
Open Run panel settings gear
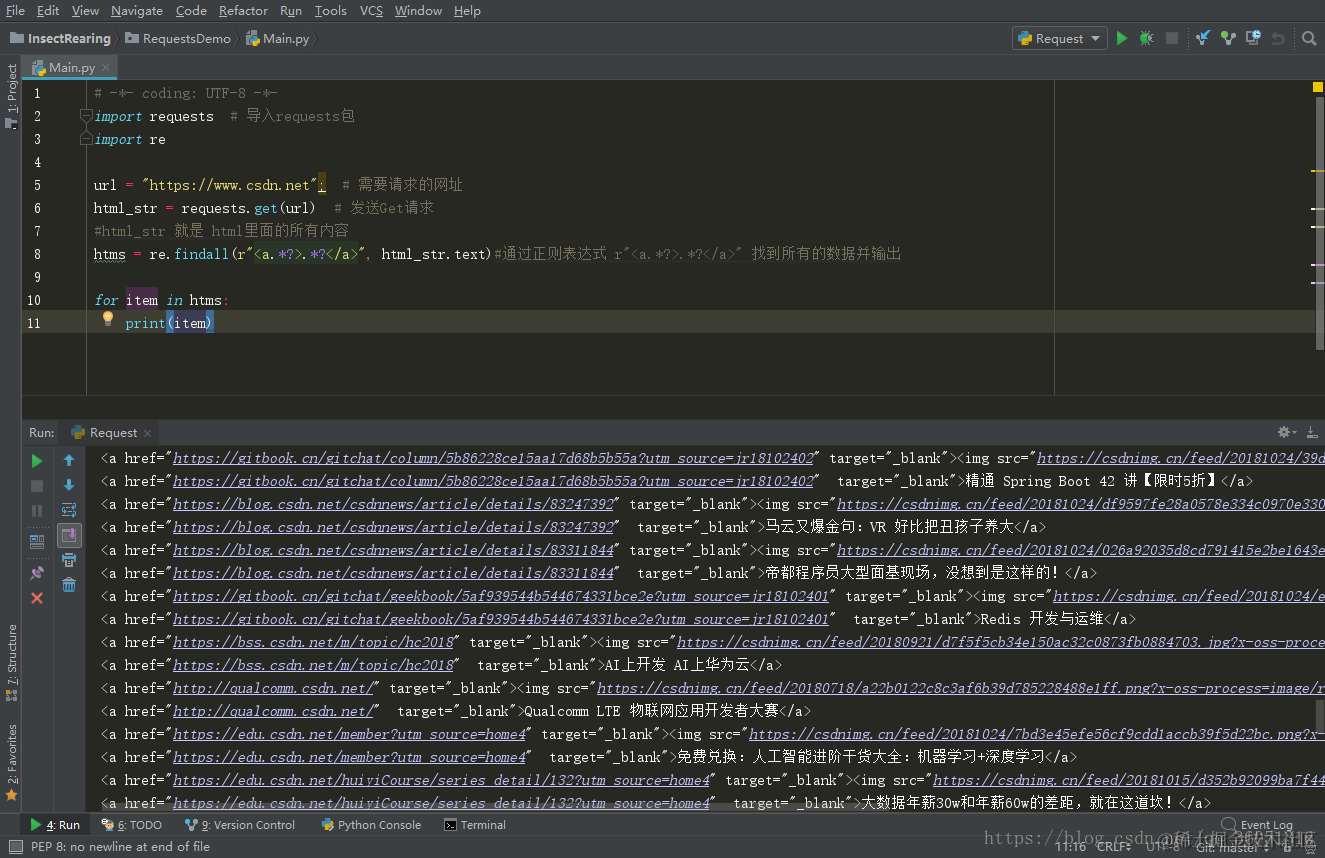pos(1285,432)
